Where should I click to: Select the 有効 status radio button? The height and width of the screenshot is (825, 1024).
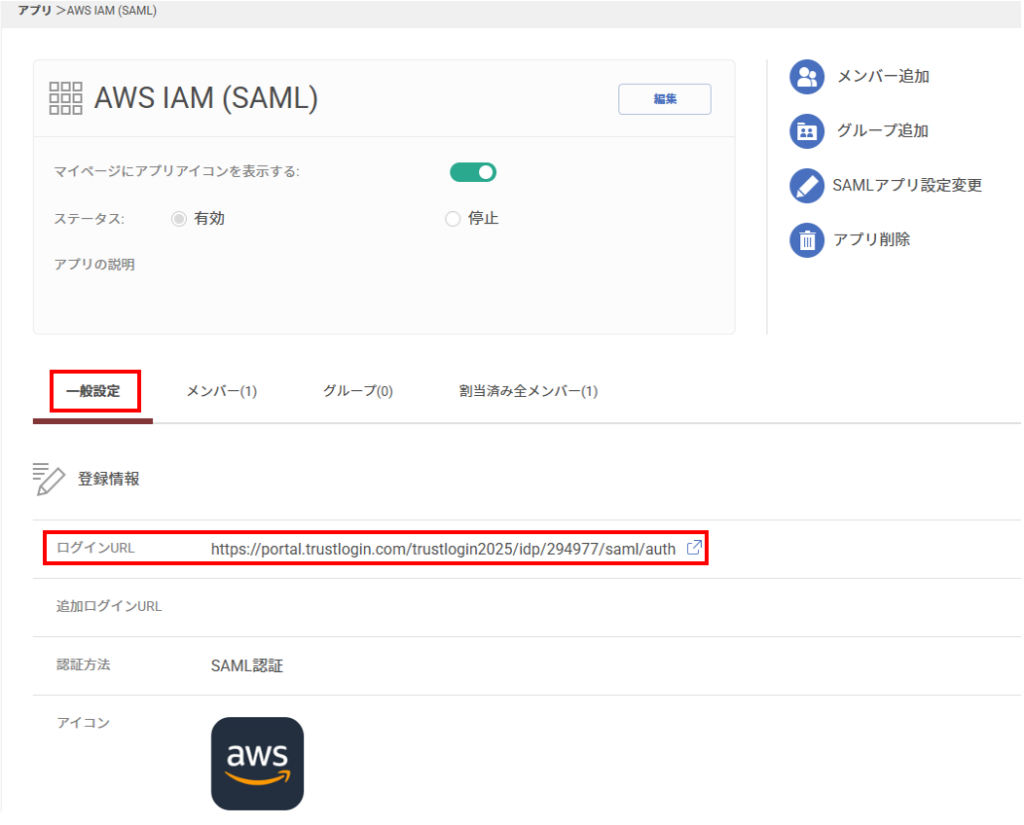(x=179, y=219)
